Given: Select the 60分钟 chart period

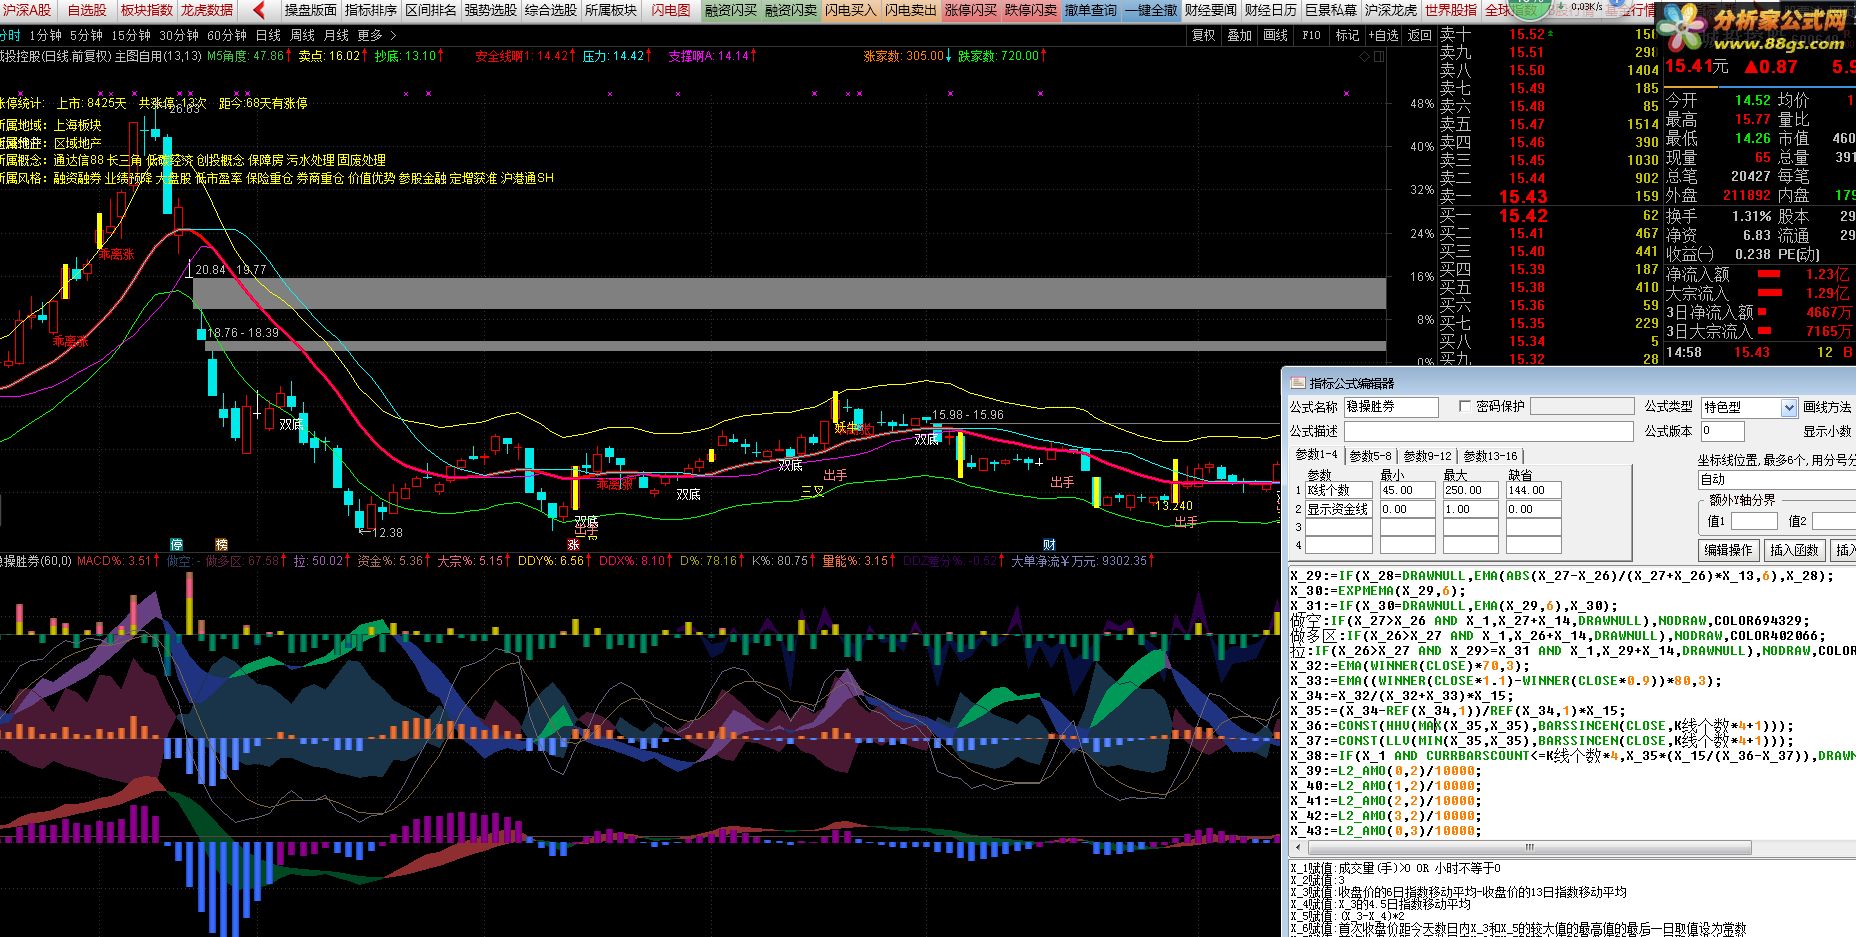Looking at the screenshot, I should coord(227,35).
